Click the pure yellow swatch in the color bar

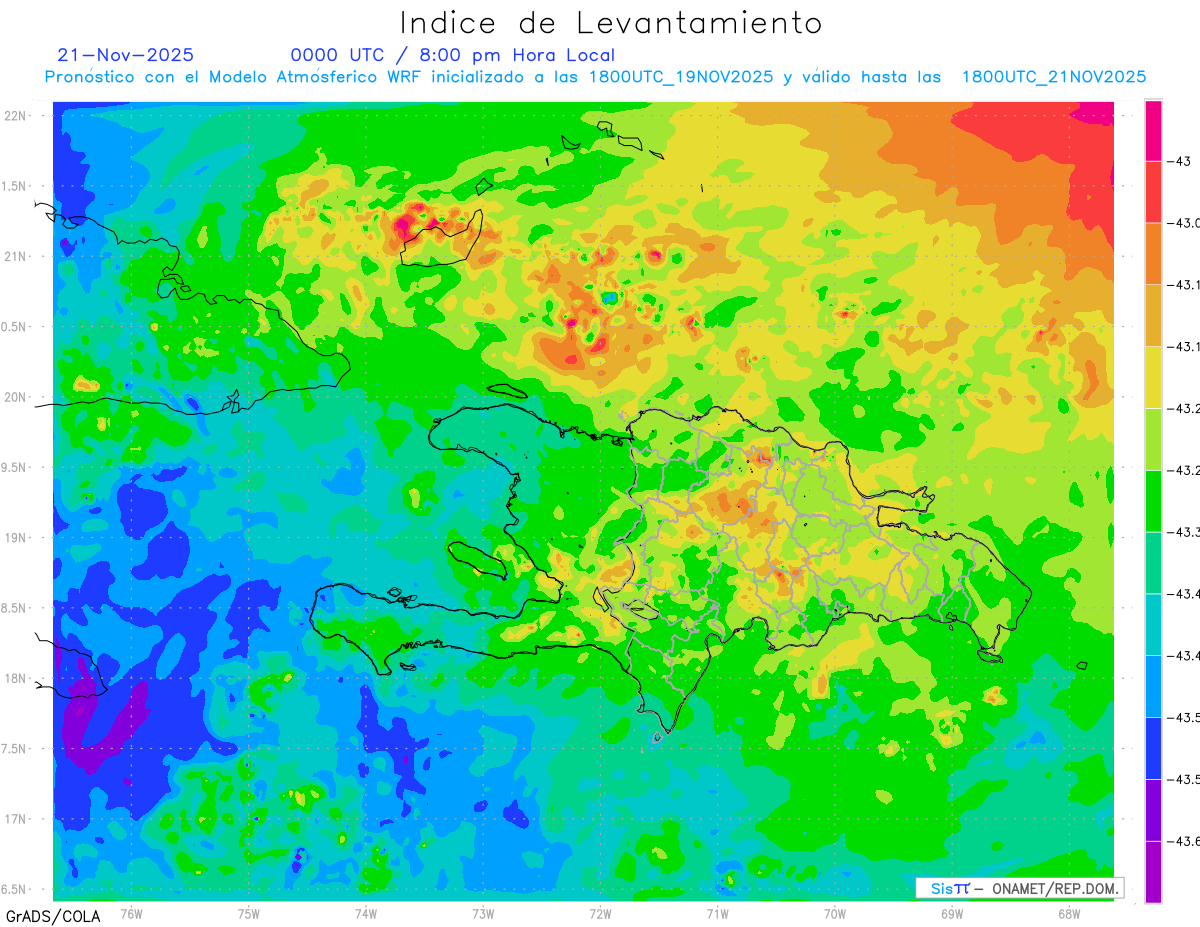click(x=1153, y=377)
